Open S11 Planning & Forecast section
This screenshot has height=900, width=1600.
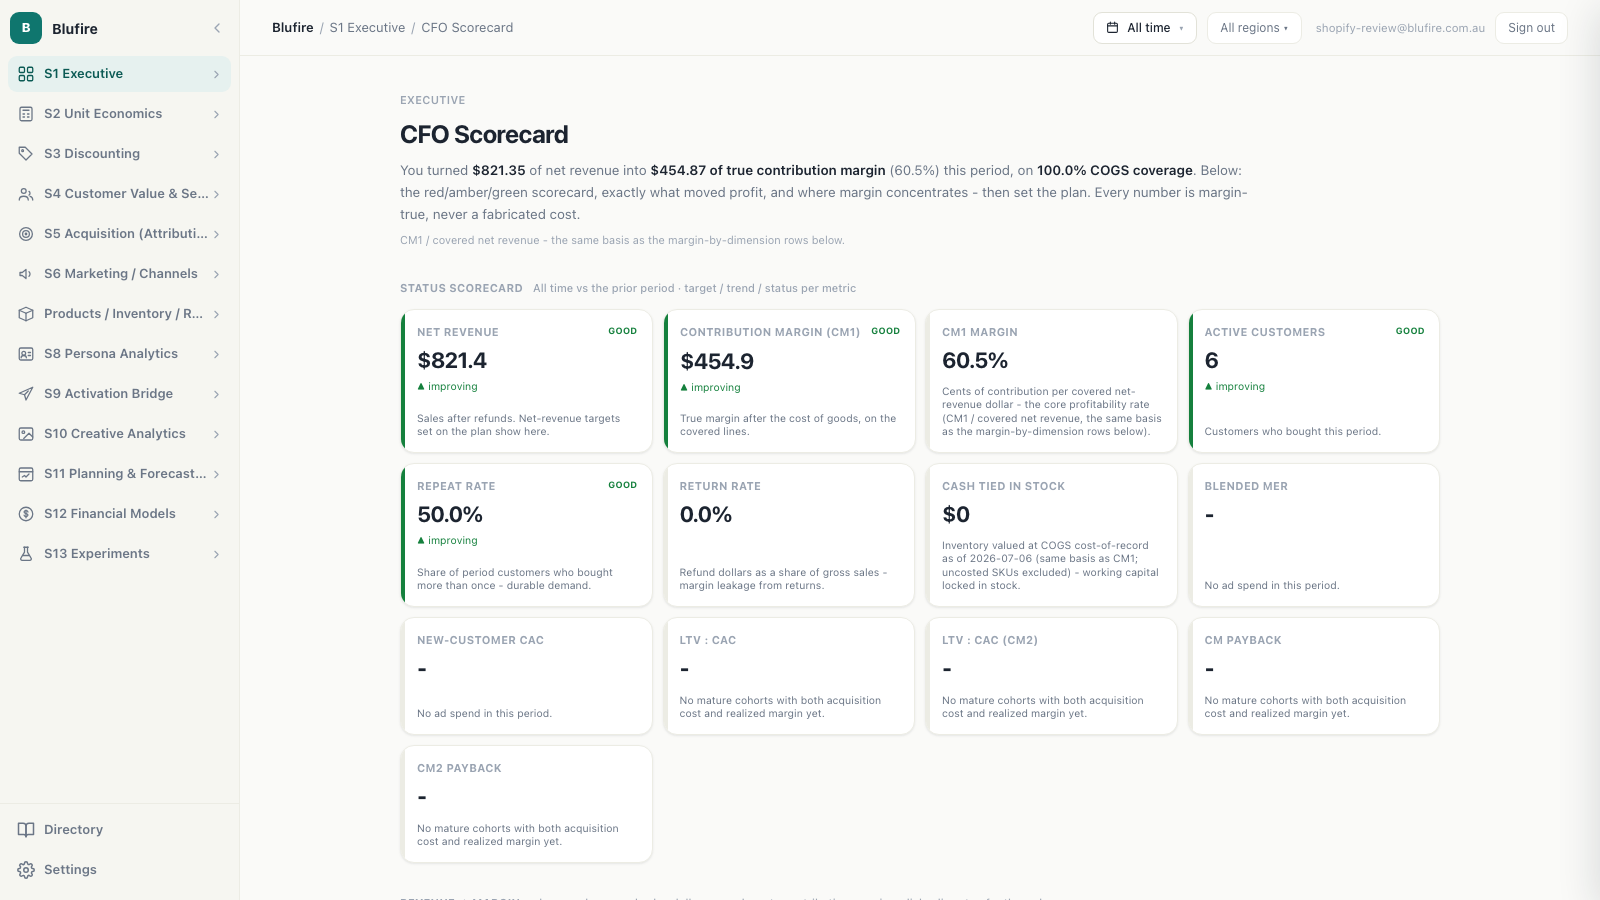pos(119,474)
